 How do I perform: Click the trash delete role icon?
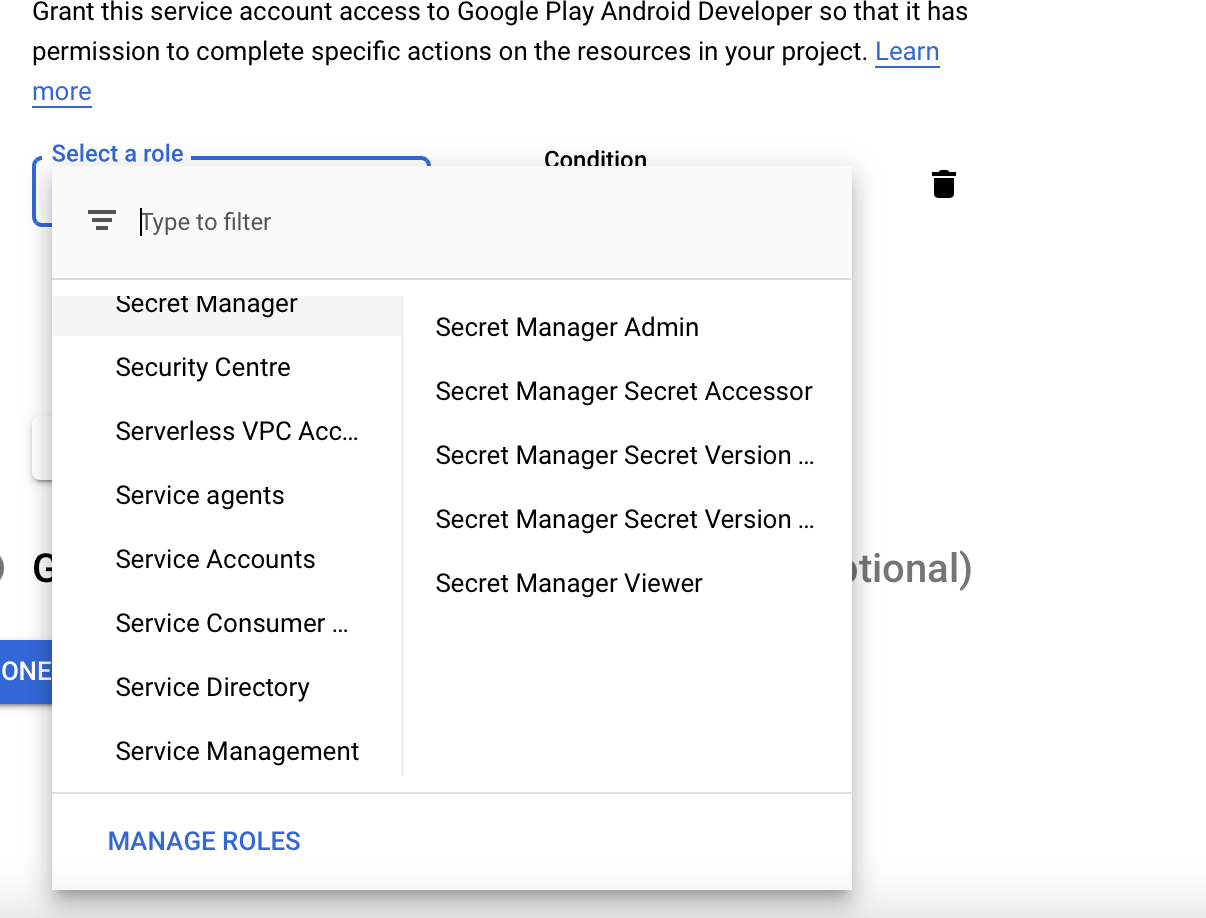tap(943, 184)
